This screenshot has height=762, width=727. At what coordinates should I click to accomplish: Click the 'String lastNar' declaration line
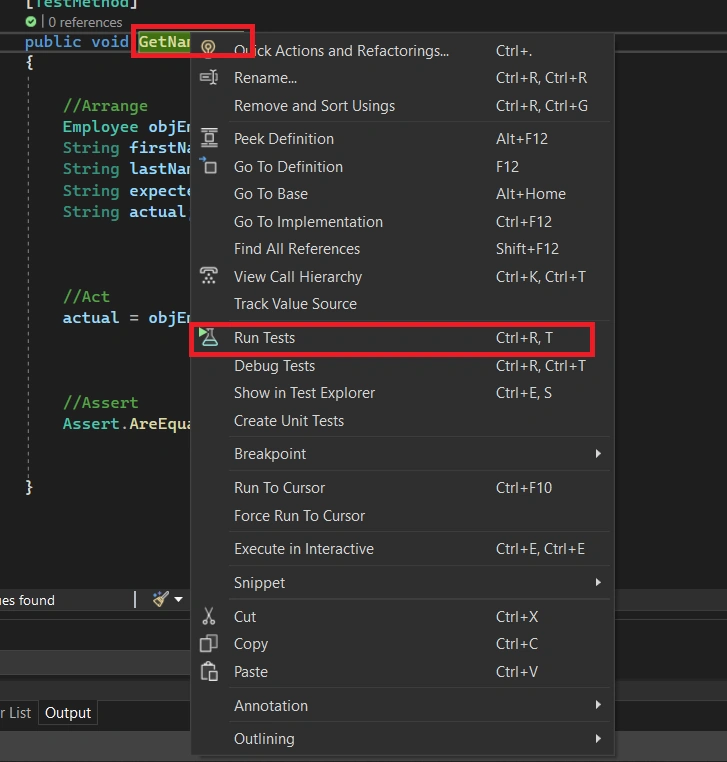point(126,169)
